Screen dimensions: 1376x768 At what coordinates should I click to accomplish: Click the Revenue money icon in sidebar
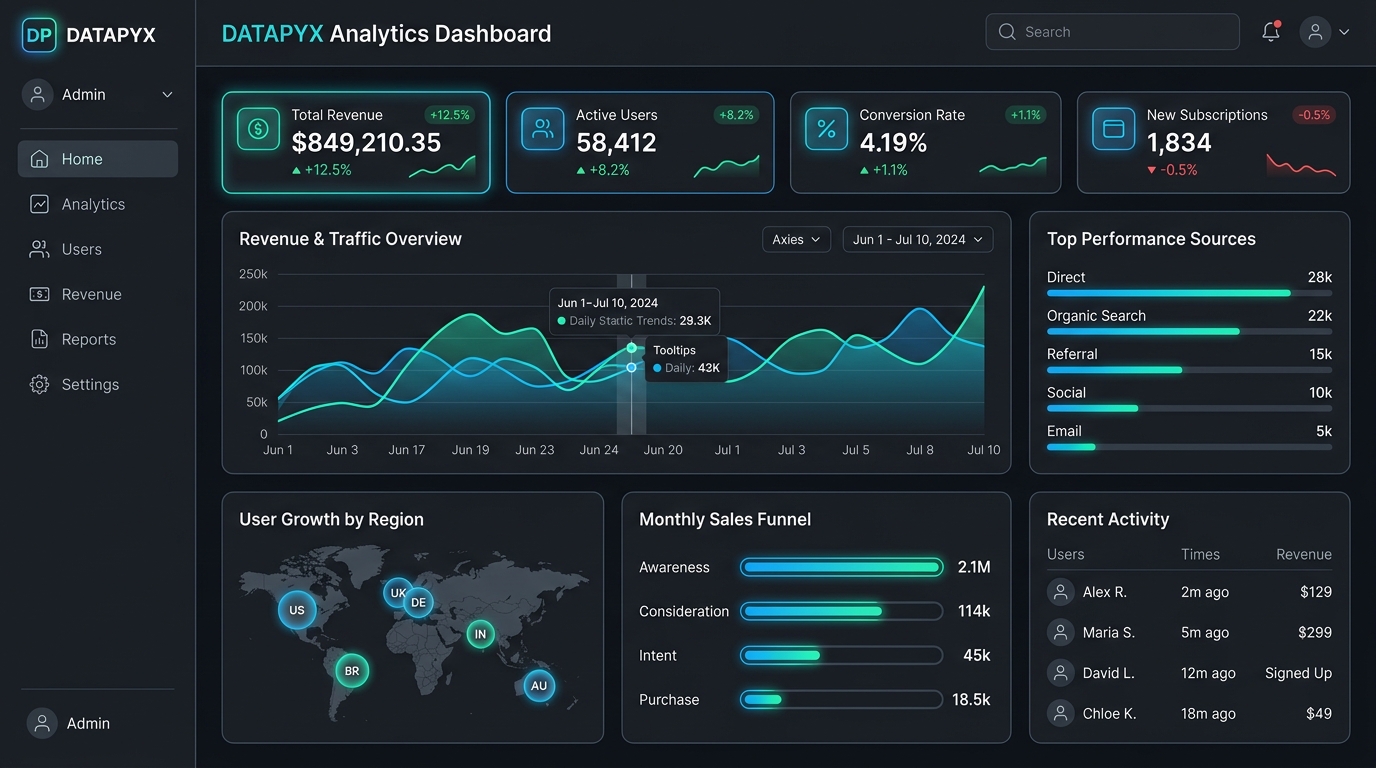(40, 294)
